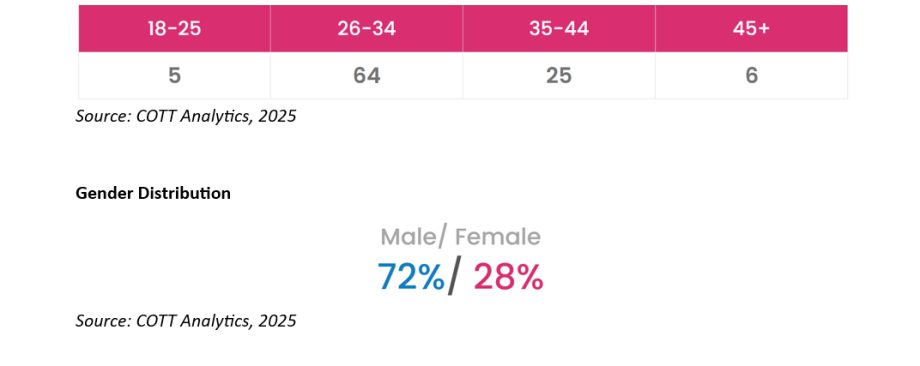Click the value 5 table cell

pos(174,76)
